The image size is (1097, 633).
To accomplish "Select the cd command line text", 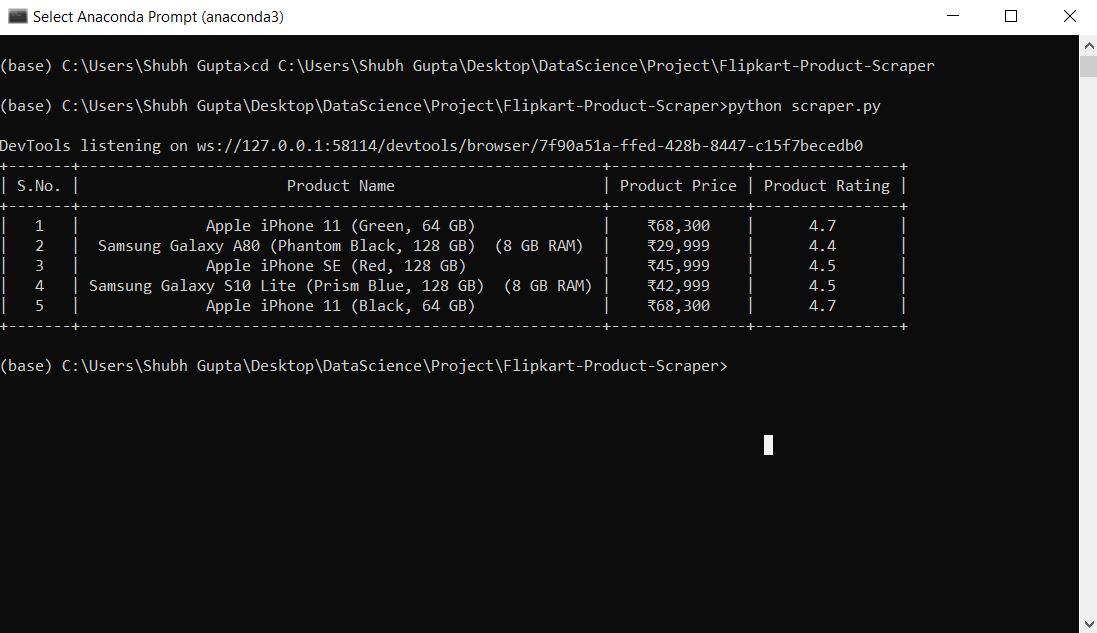I will (x=465, y=65).
